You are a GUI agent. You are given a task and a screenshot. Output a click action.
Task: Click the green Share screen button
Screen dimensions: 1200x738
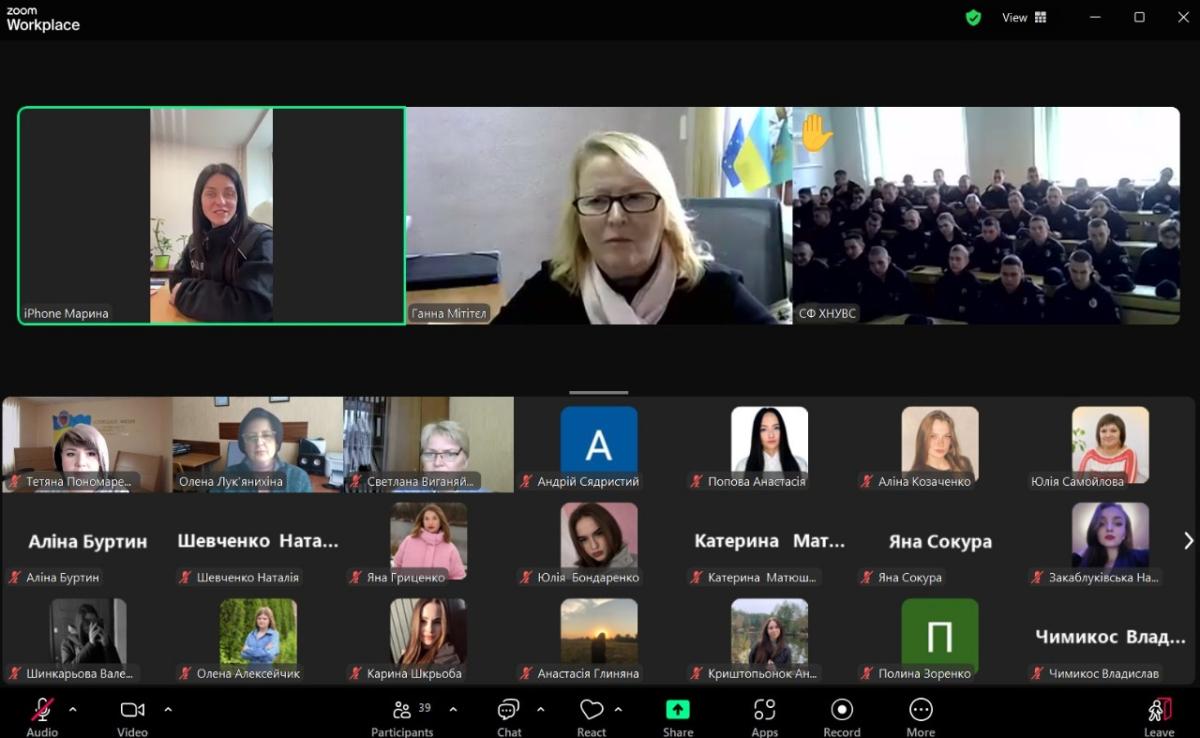point(678,716)
